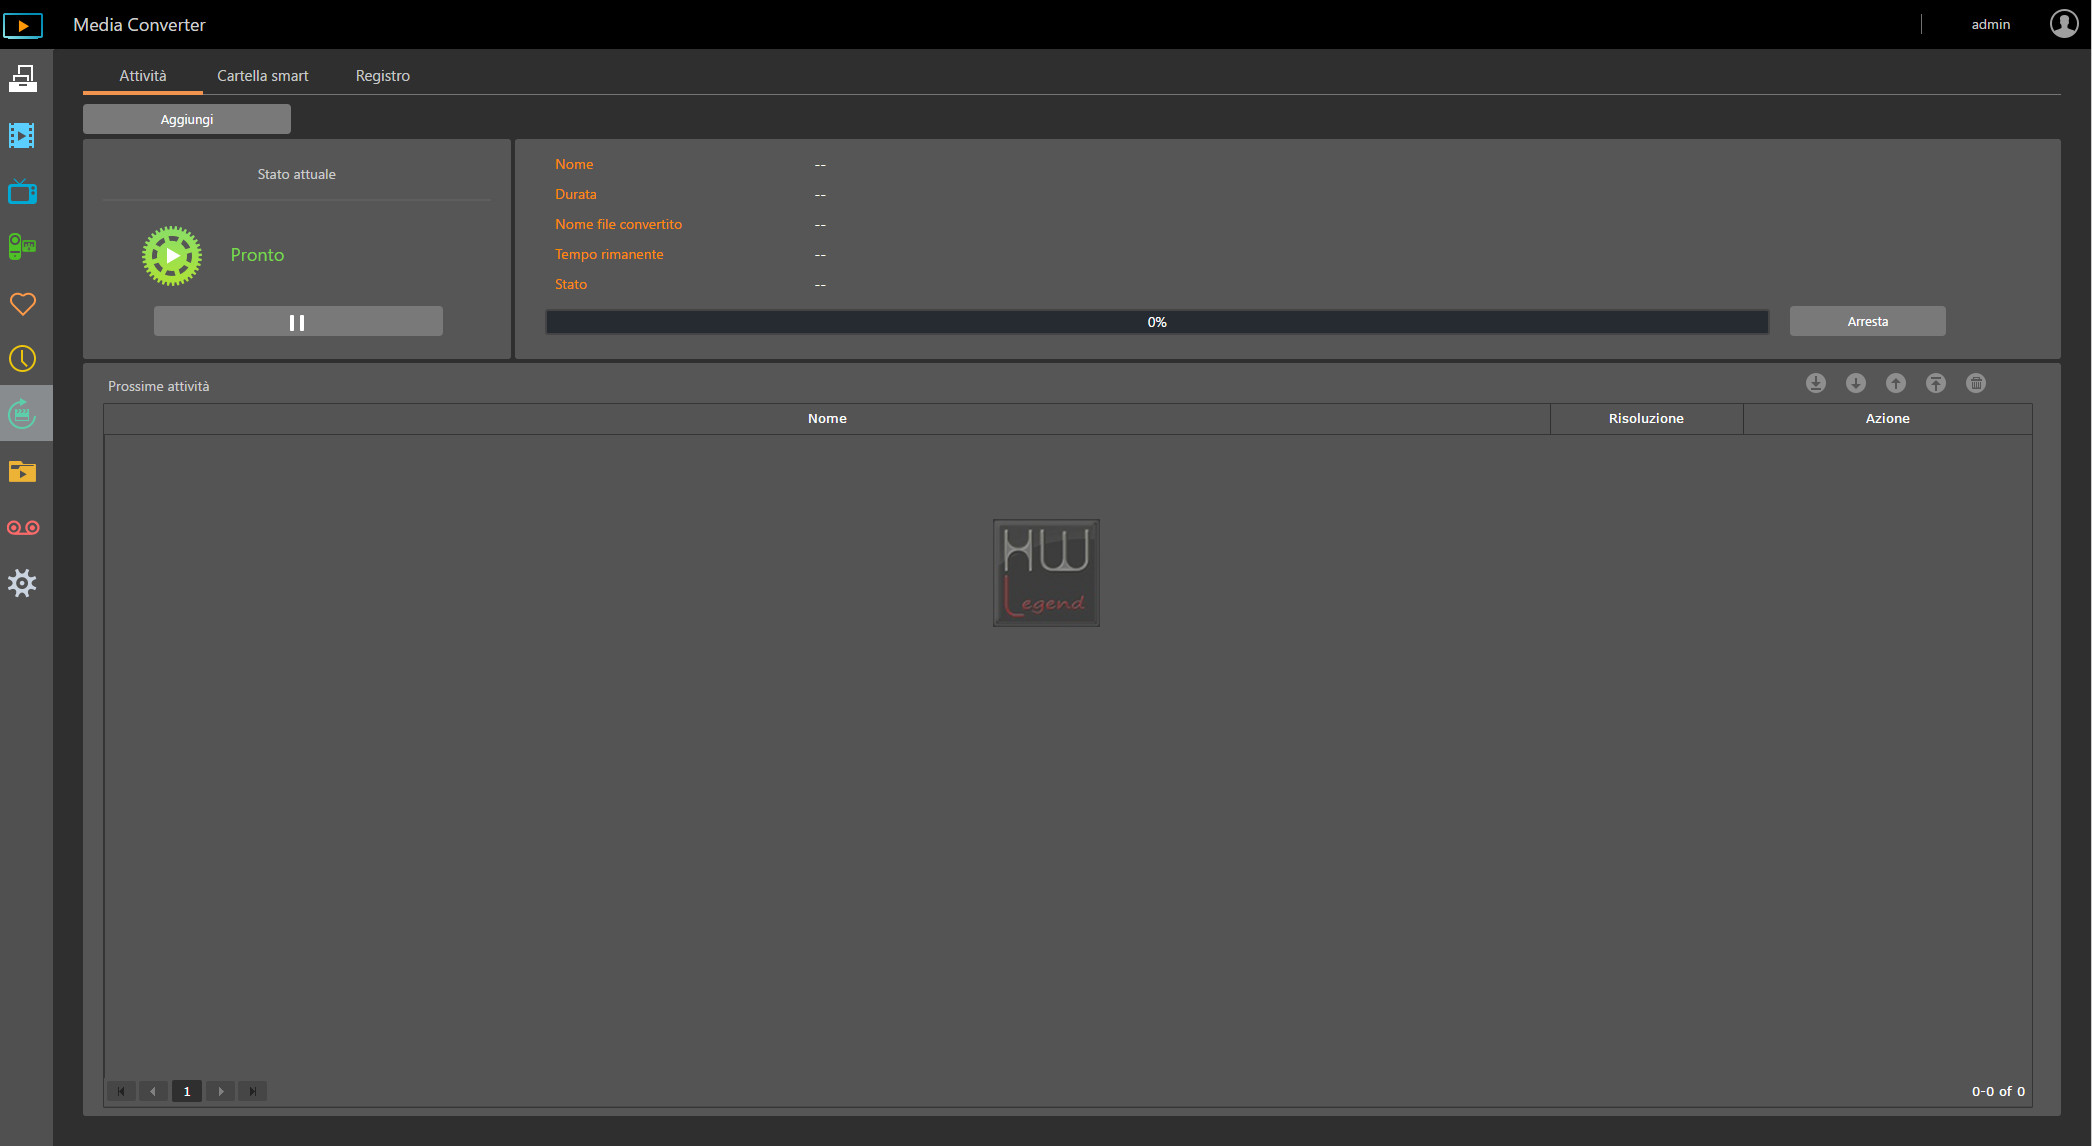The height and width of the screenshot is (1146, 2092).
Task: Click the Nome file convertito label
Action: 619,224
